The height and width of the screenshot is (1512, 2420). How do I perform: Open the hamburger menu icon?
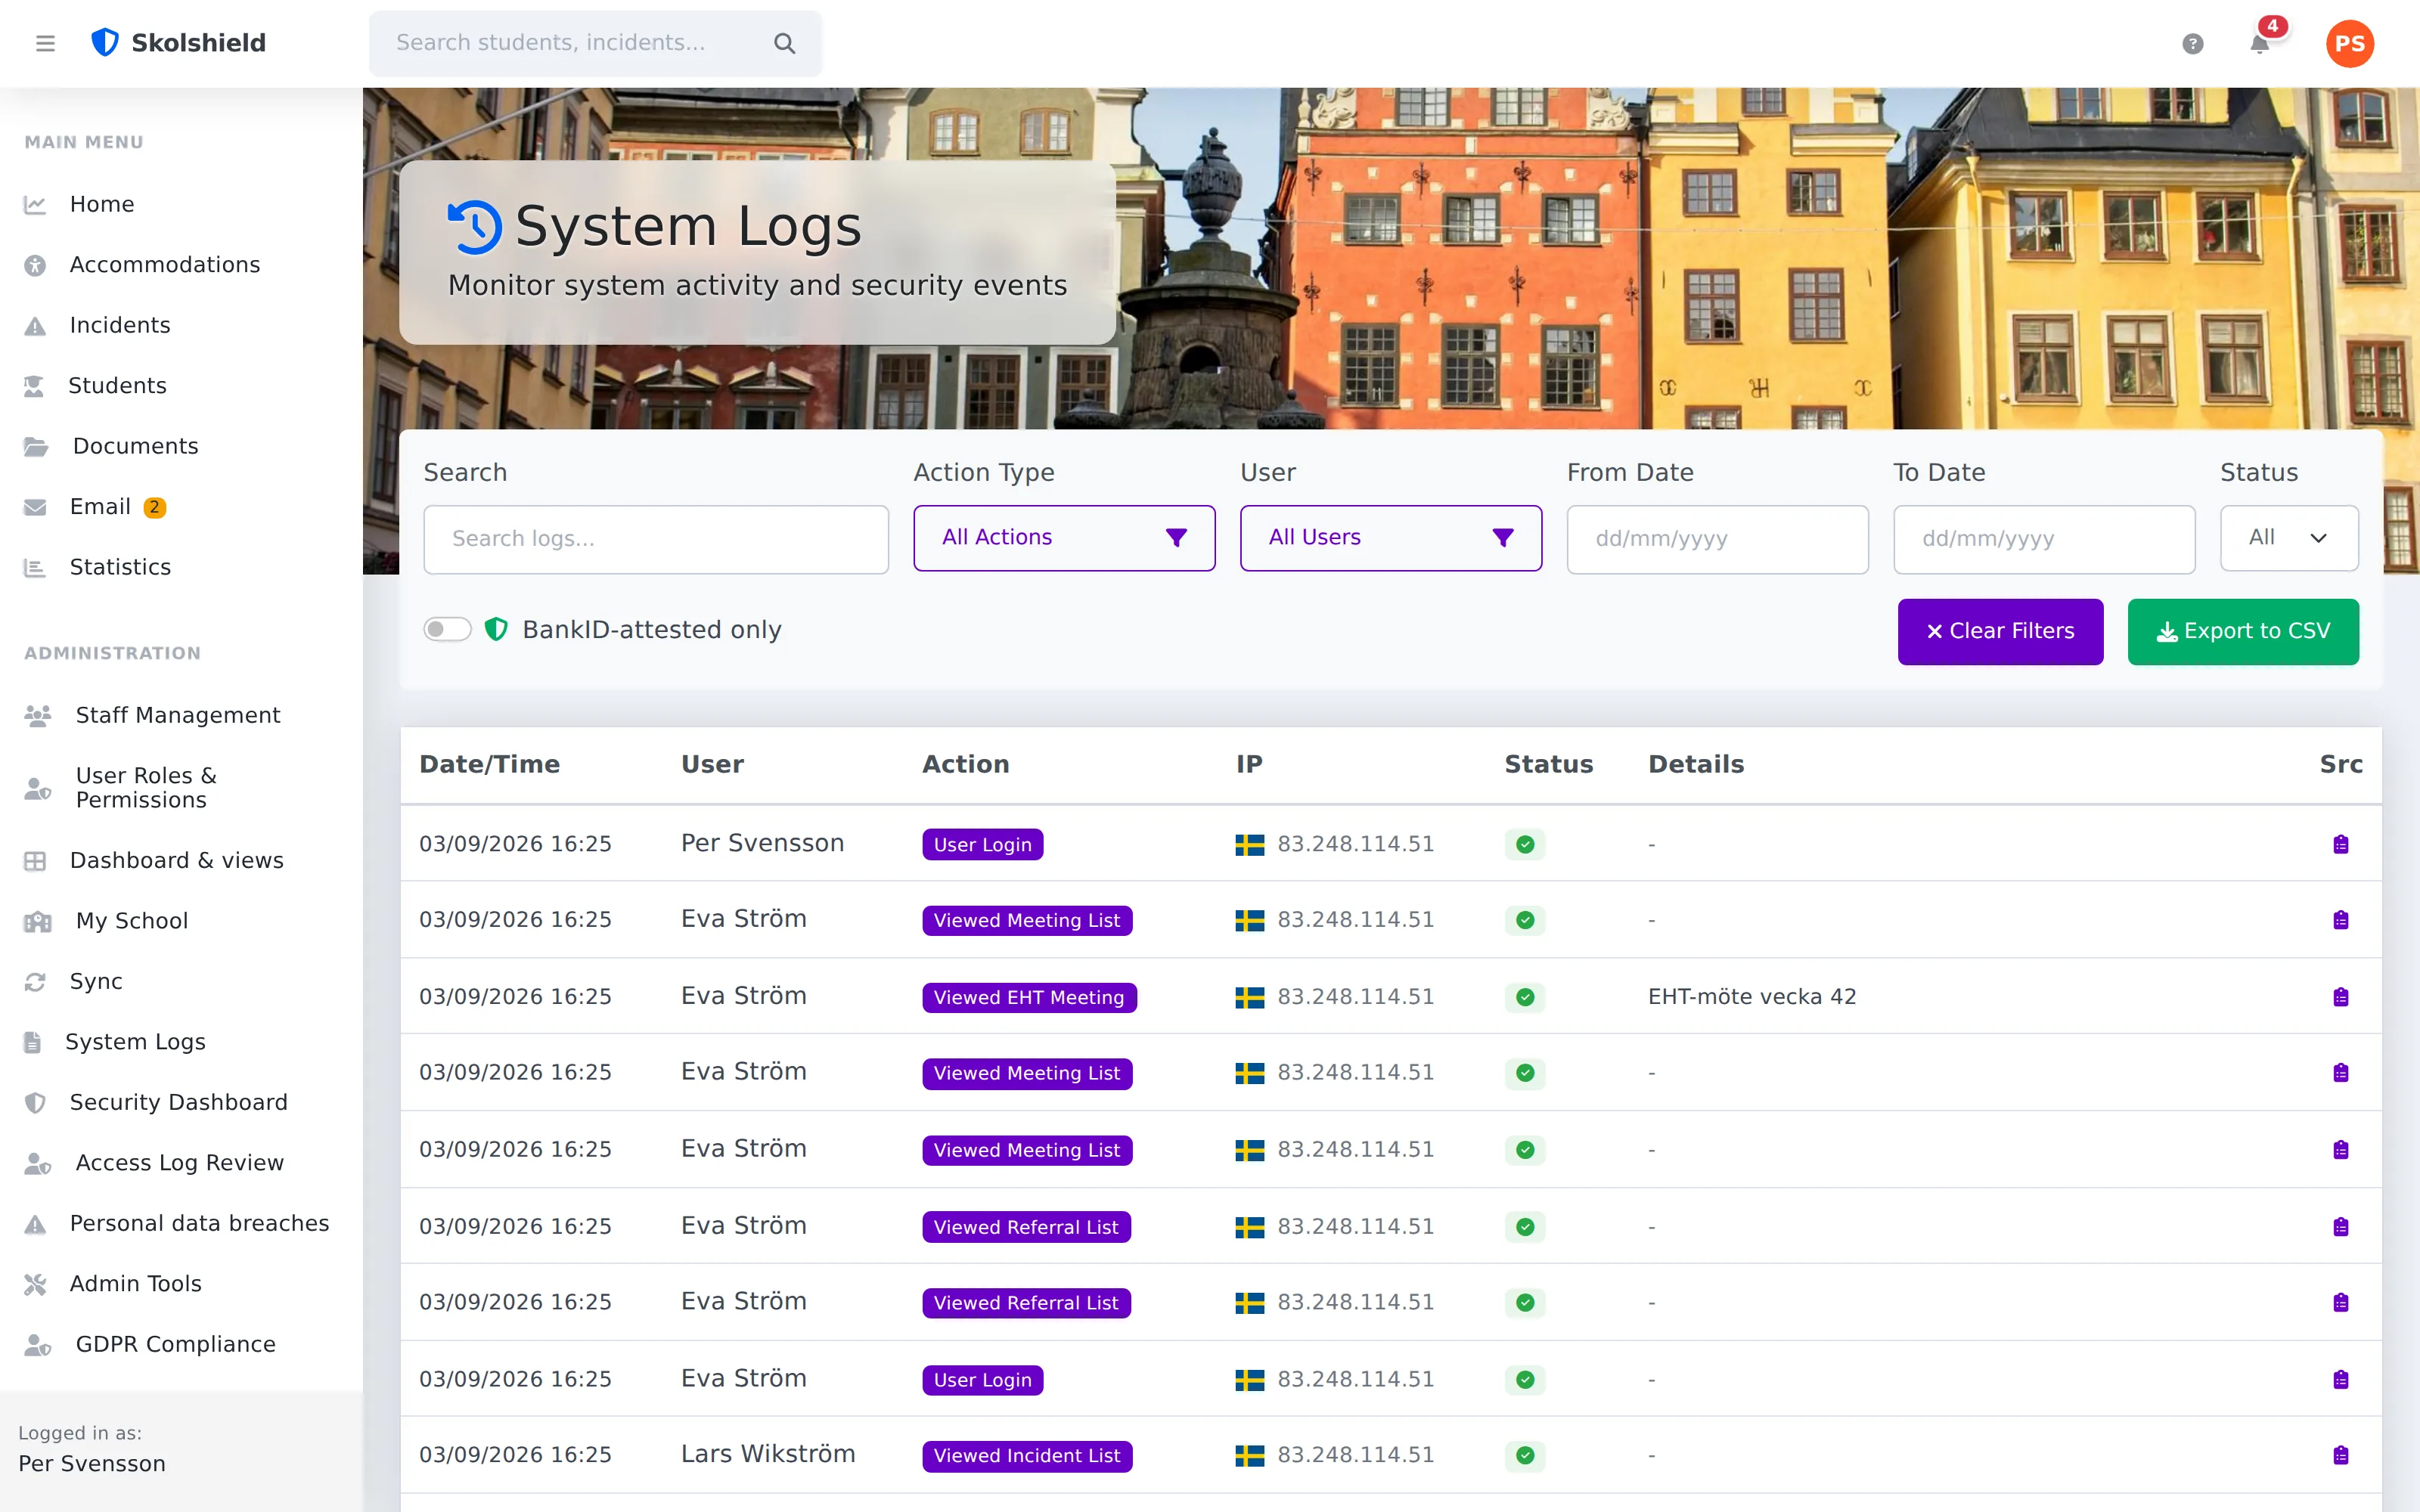[x=45, y=43]
